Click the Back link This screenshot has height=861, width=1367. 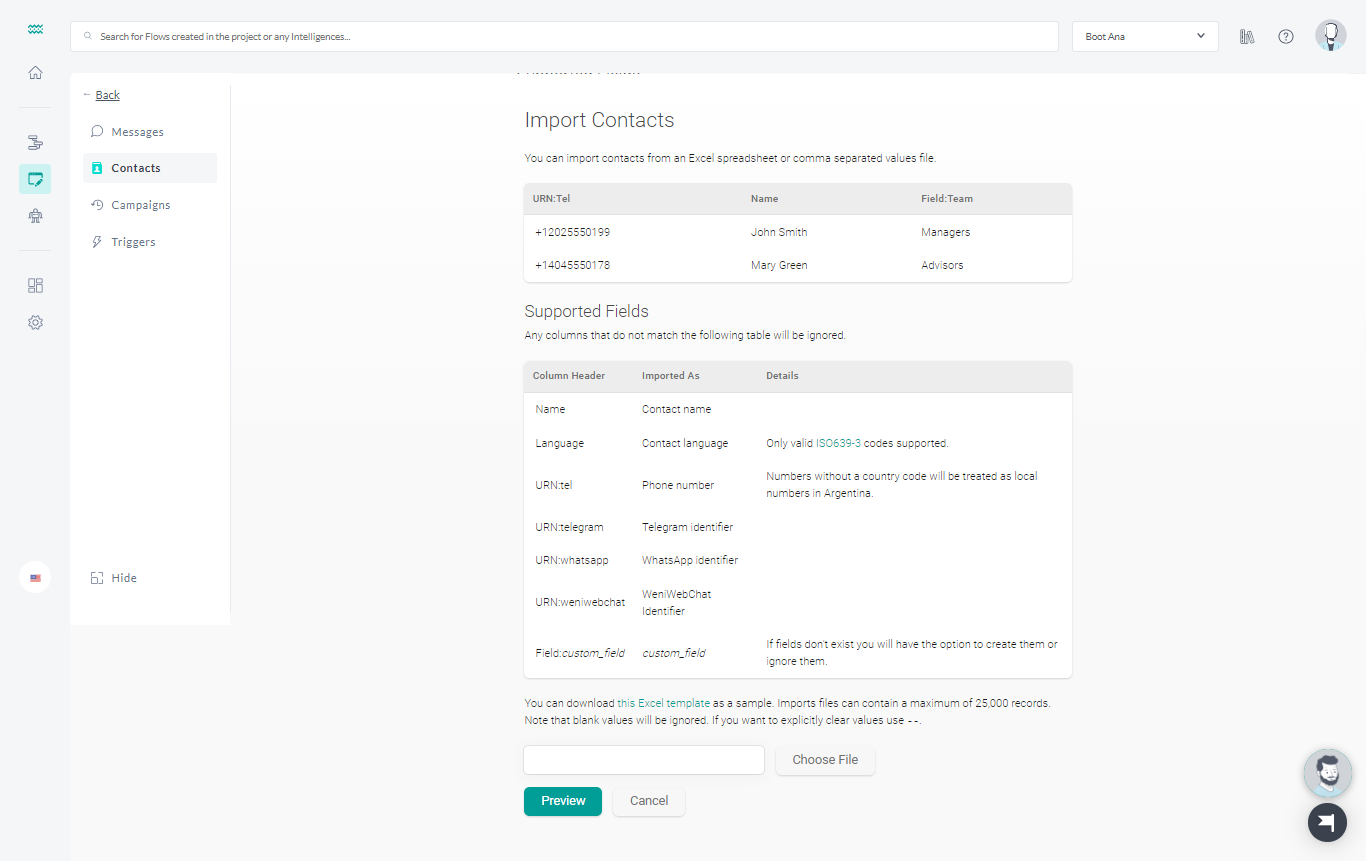[x=107, y=95]
